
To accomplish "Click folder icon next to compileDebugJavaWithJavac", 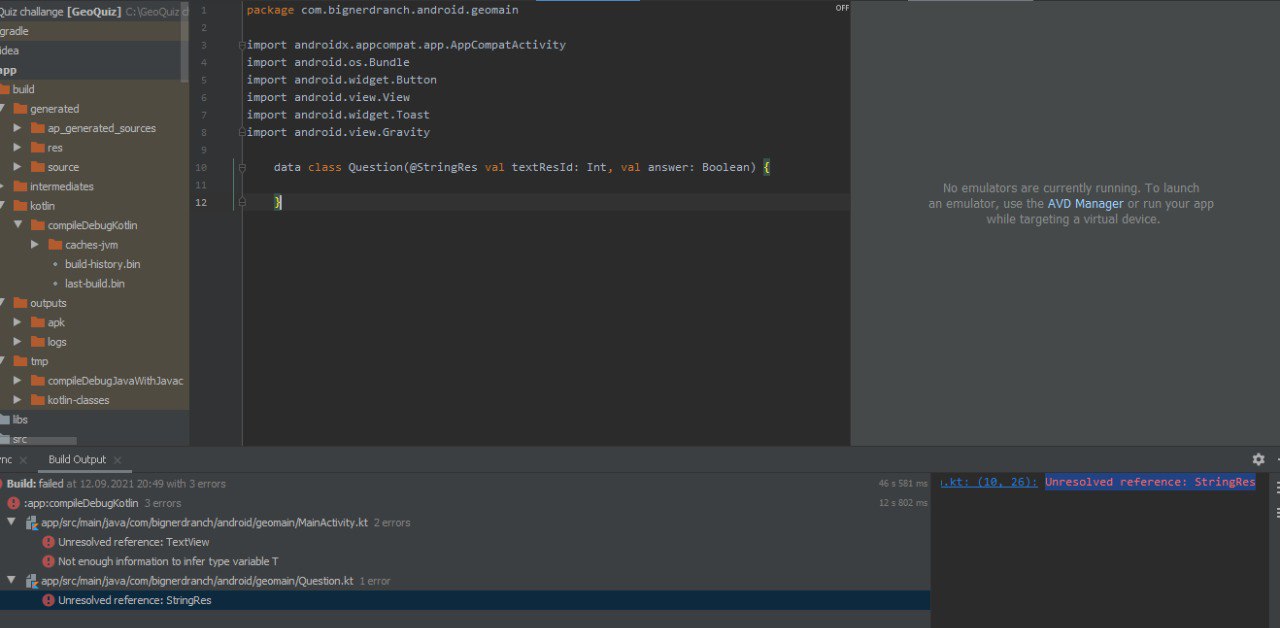I will pyautogui.click(x=38, y=381).
